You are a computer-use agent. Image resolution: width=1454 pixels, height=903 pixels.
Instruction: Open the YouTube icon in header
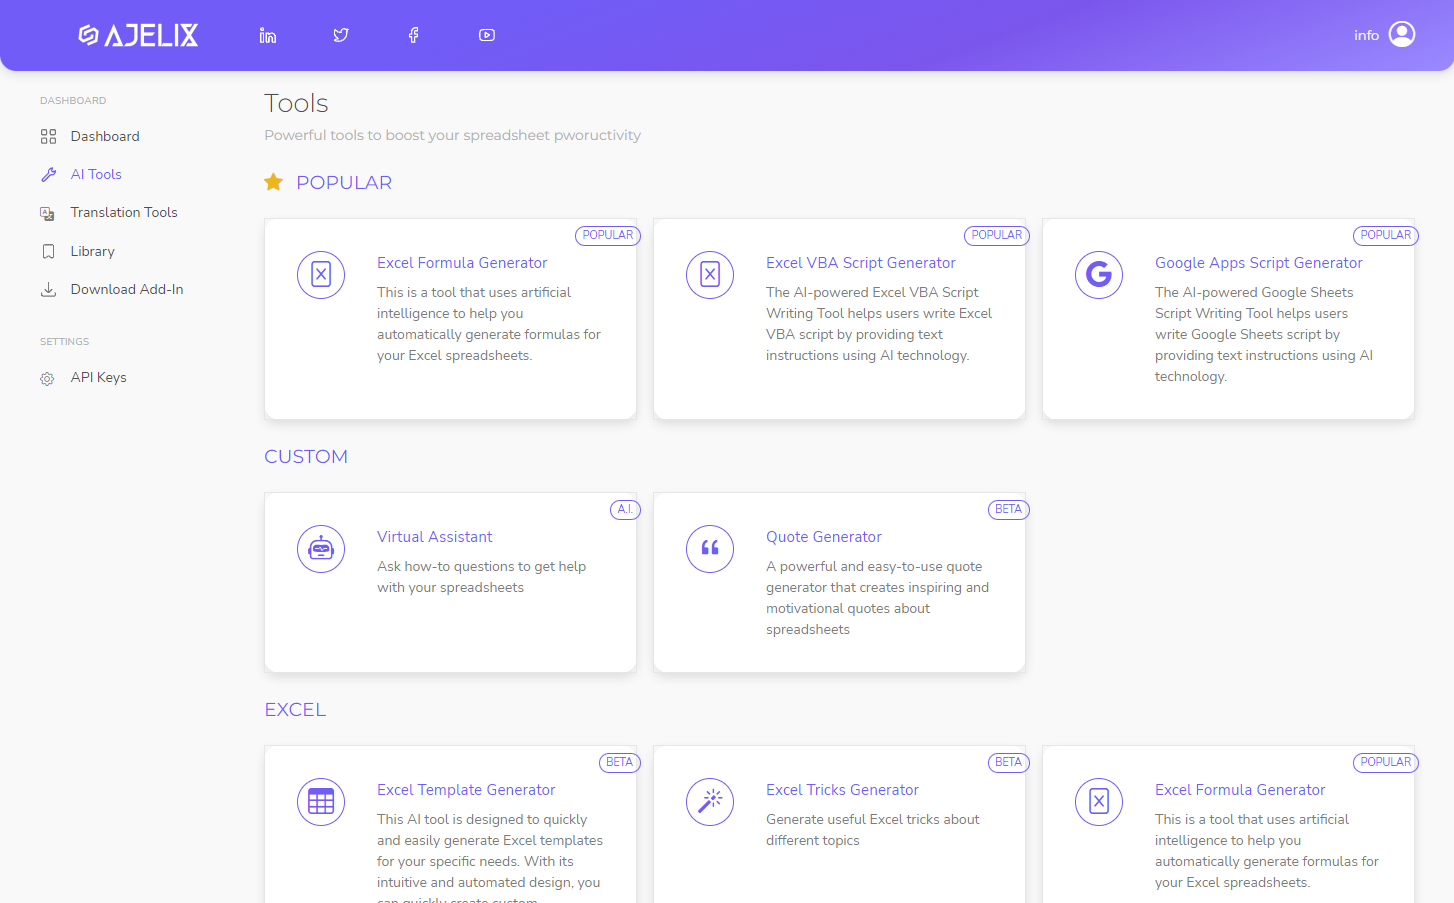487,35
